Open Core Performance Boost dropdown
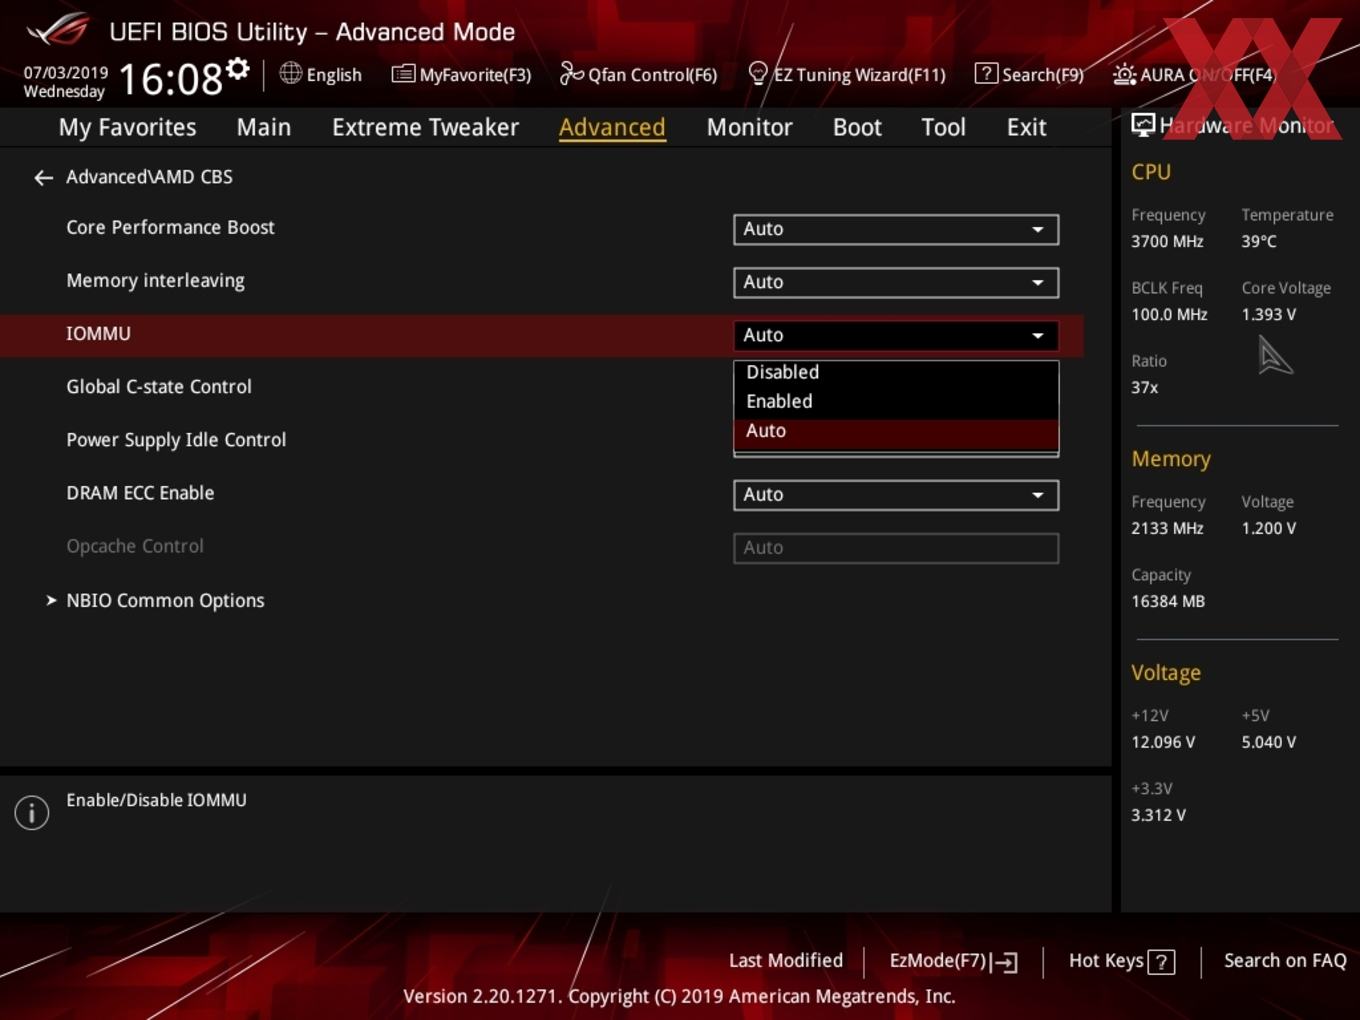The width and height of the screenshot is (1360, 1020). coord(896,229)
